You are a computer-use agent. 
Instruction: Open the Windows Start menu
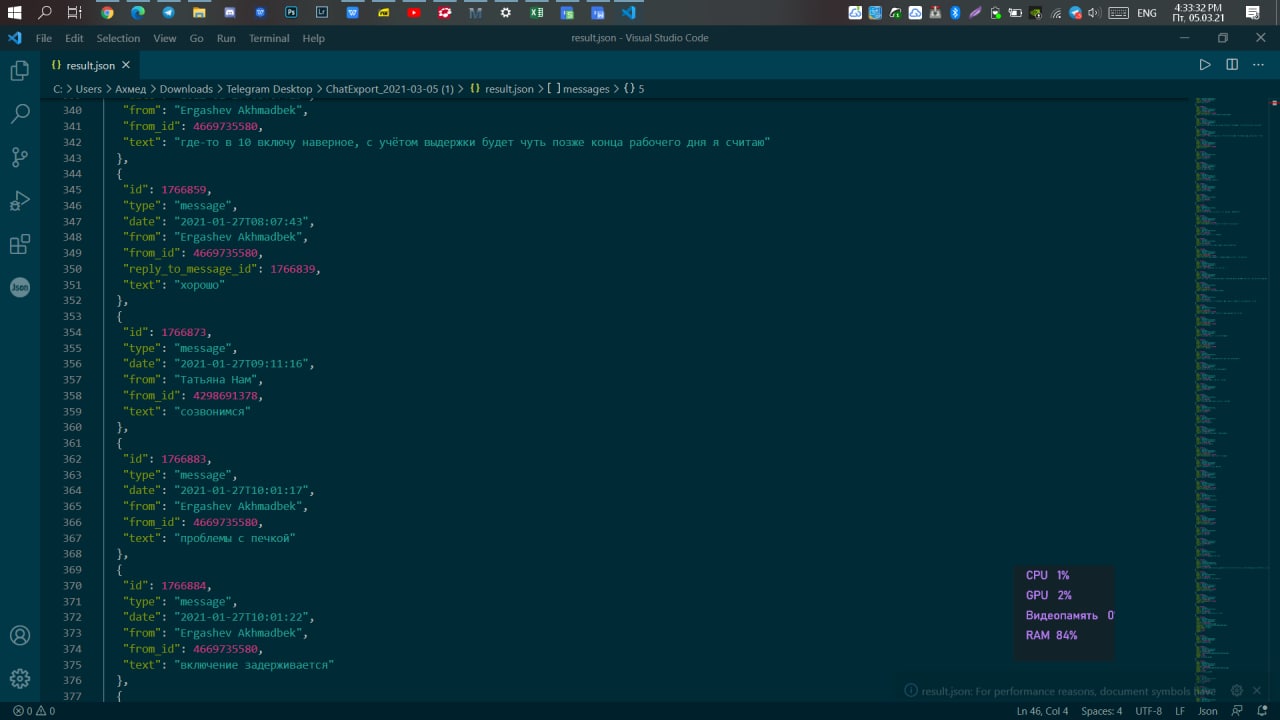(x=14, y=13)
